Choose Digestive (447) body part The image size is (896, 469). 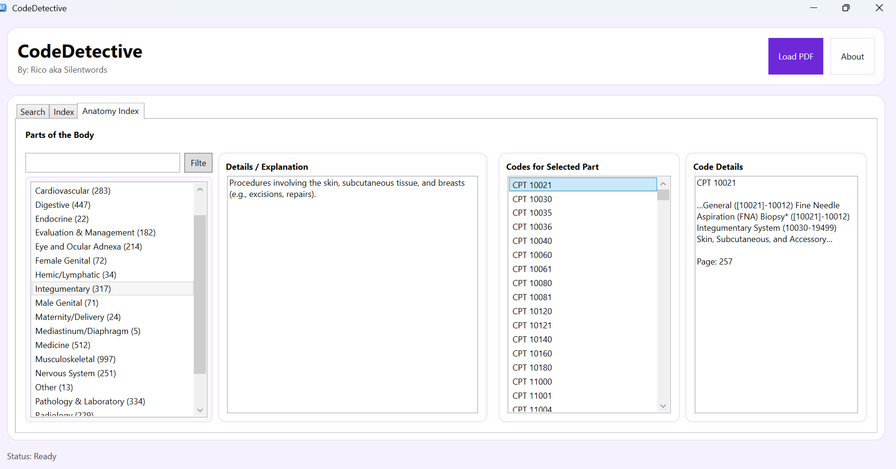point(62,204)
